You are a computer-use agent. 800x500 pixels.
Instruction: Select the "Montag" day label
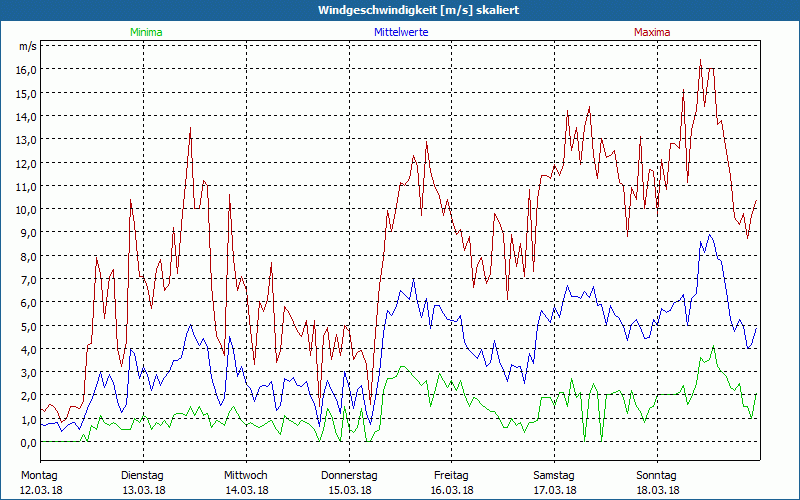39,475
